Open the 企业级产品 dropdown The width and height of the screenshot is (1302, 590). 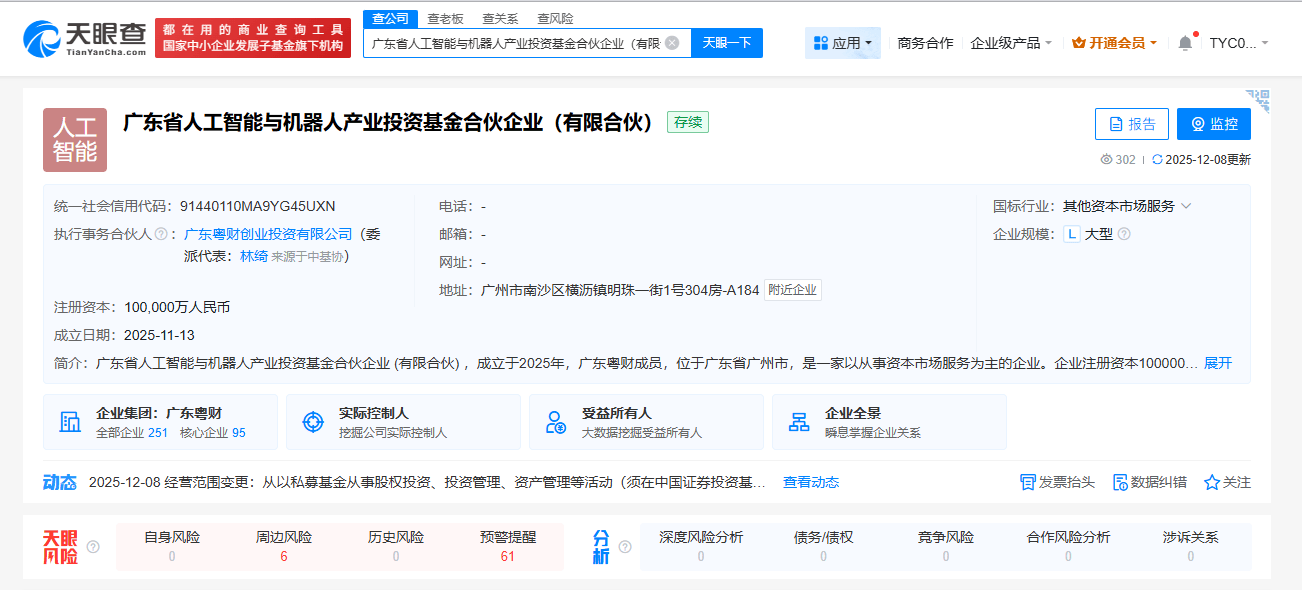coord(1011,43)
